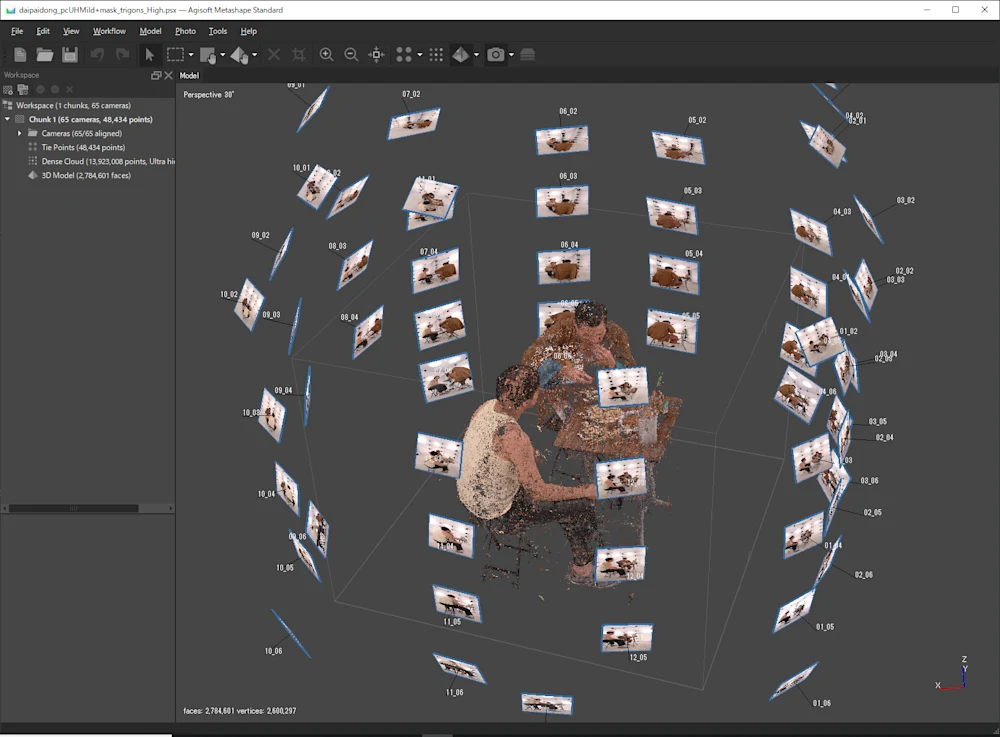Click camera thumbnail labeled 05_04
Viewport: 1000px width, 737px height.
tap(674, 274)
